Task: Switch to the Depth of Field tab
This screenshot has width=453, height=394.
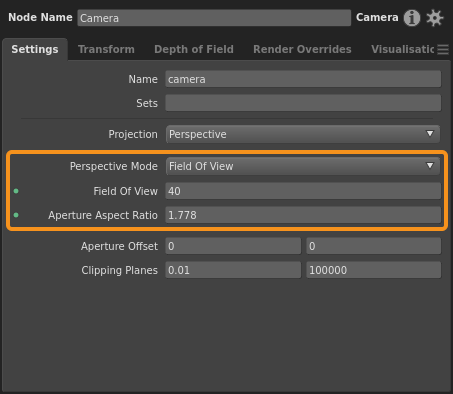Action: tap(194, 49)
